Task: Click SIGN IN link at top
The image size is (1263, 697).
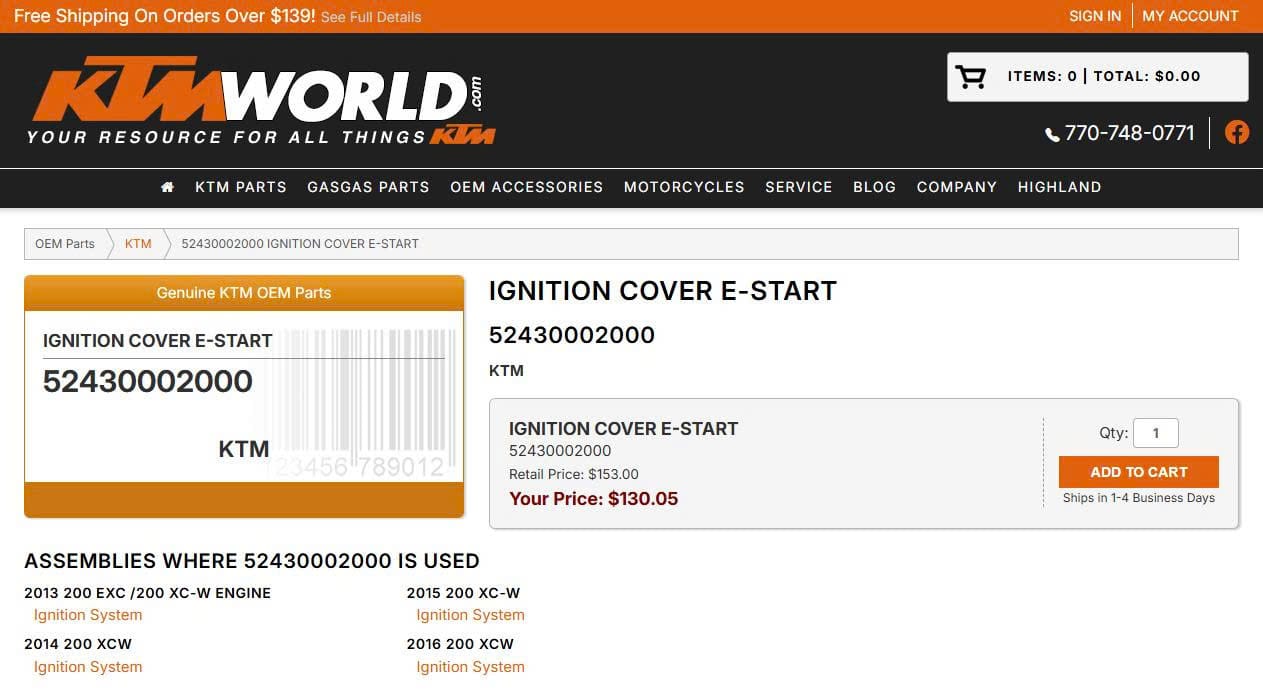Action: click(x=1095, y=16)
